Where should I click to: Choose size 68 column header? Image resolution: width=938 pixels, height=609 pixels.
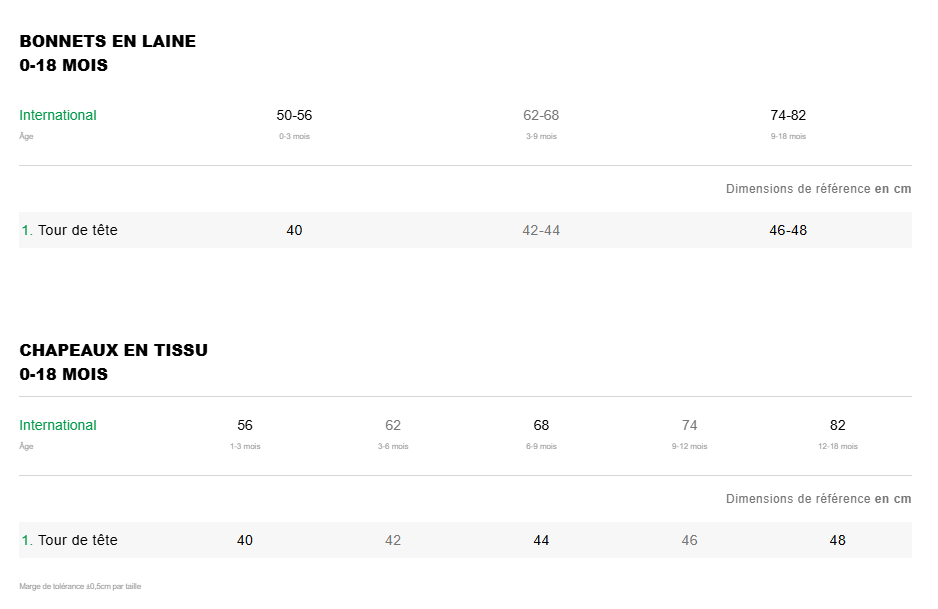(x=541, y=425)
